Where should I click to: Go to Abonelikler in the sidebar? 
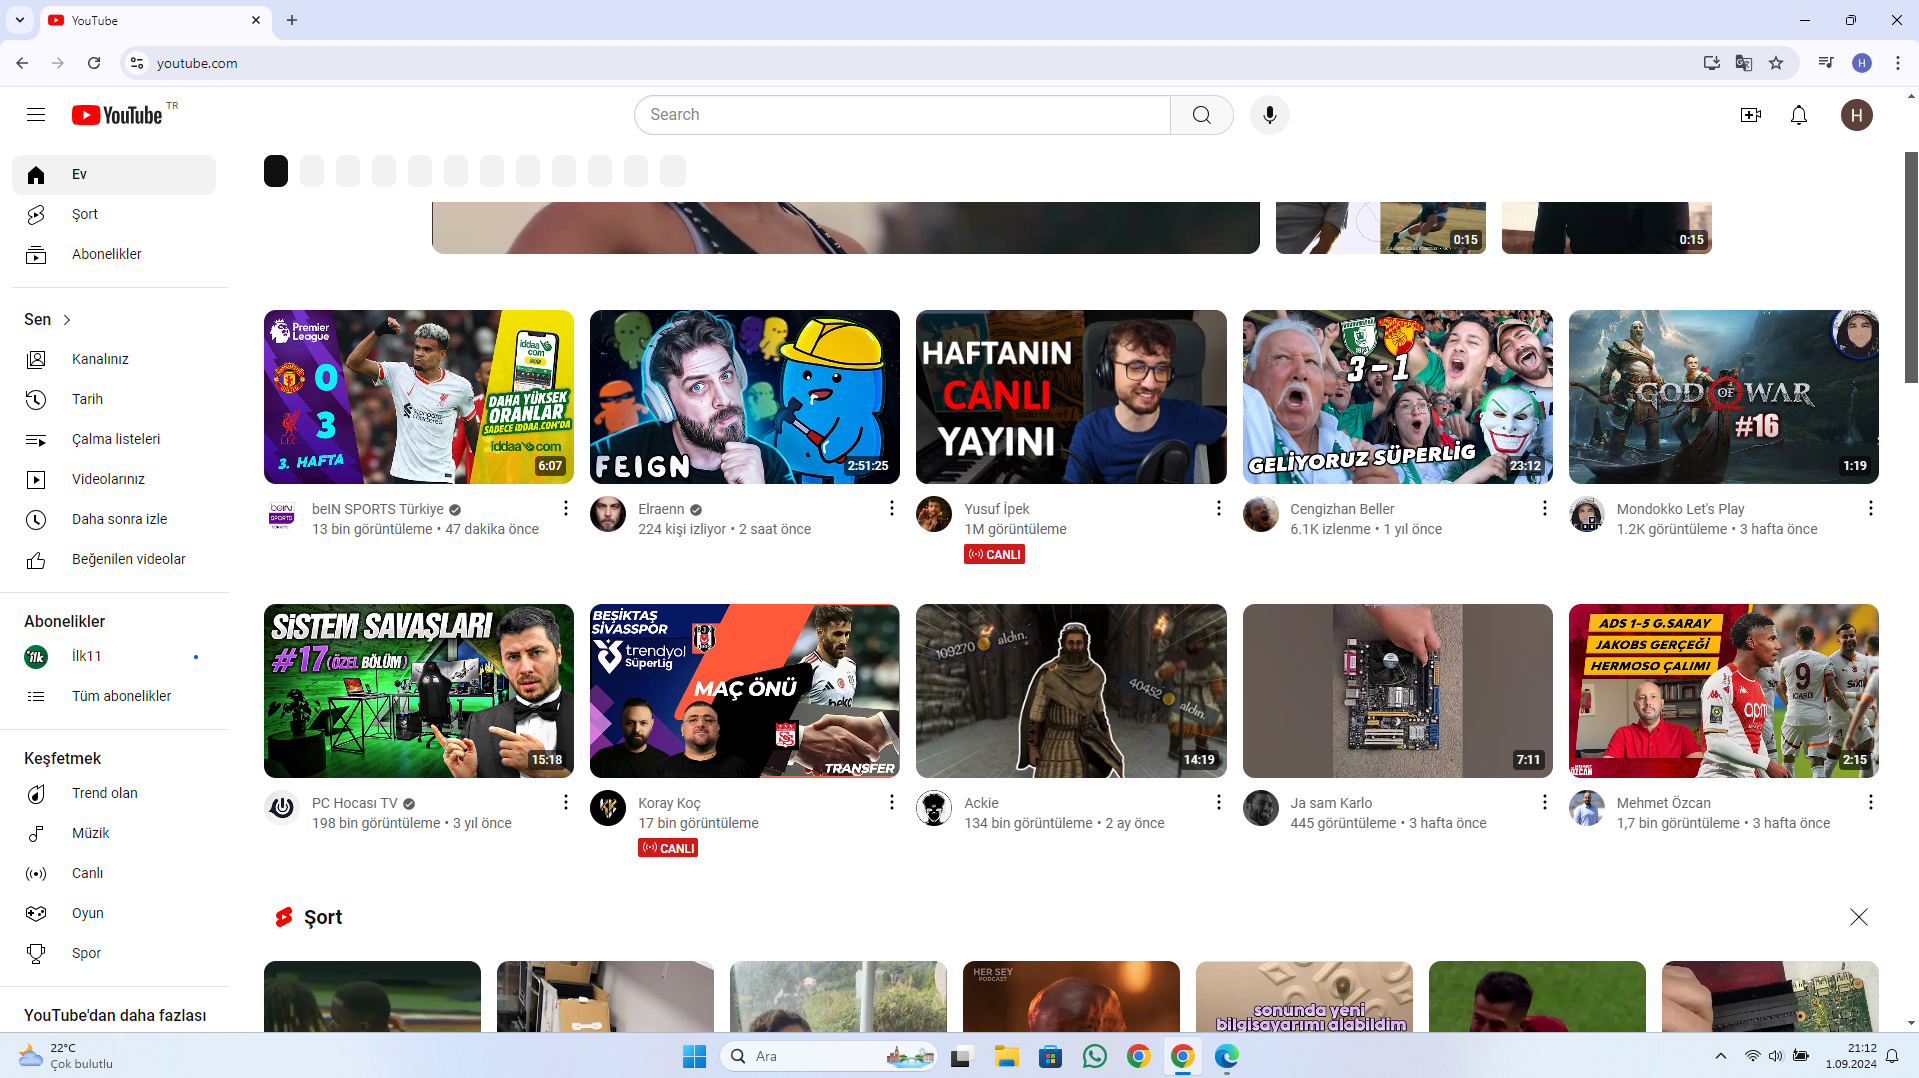tap(114, 254)
